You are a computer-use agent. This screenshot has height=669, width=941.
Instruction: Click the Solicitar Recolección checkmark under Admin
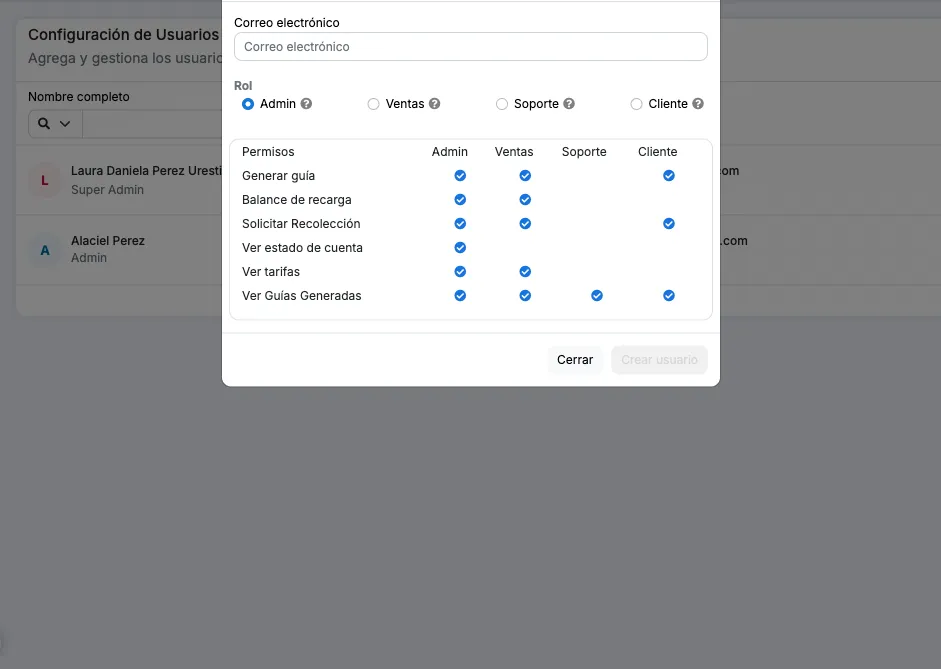(x=460, y=224)
